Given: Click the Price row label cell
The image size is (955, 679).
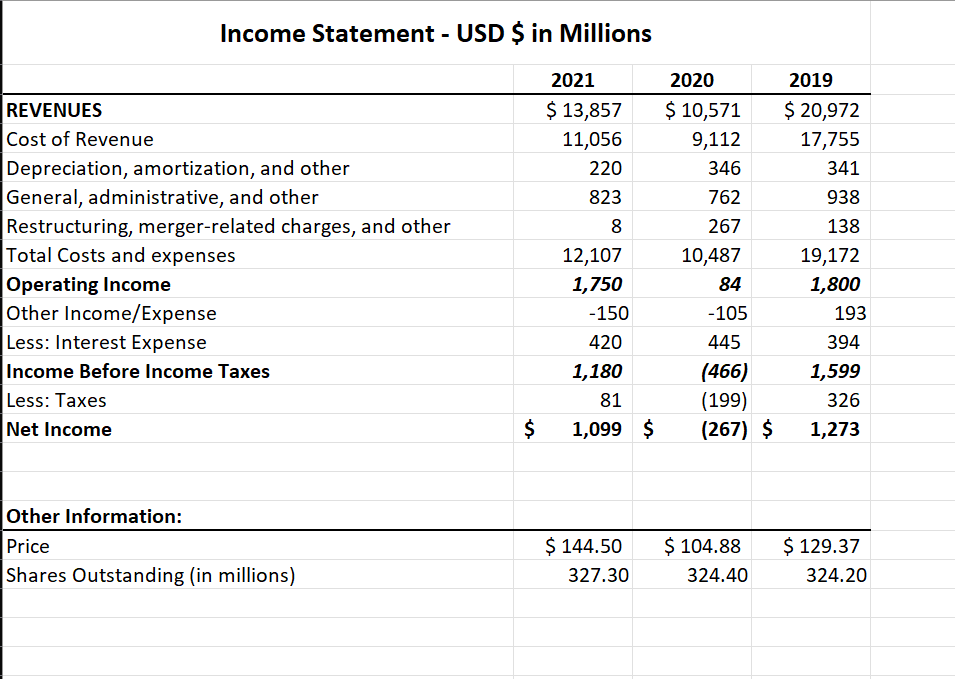Looking at the screenshot, I should (27, 546).
